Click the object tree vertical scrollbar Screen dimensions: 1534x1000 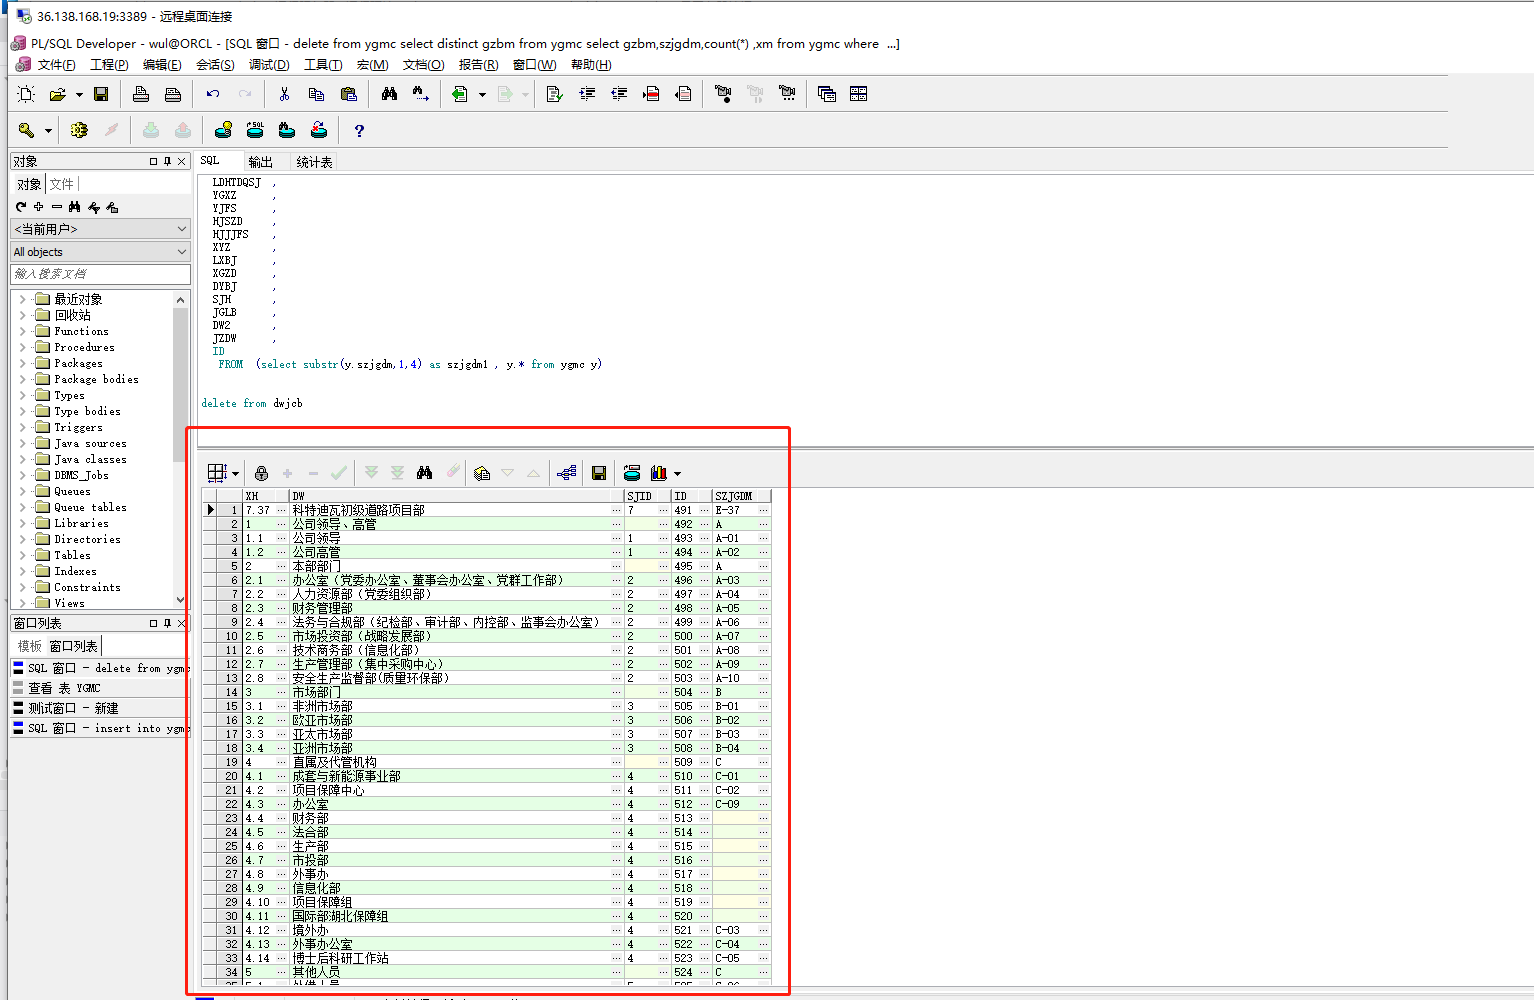[180, 449]
